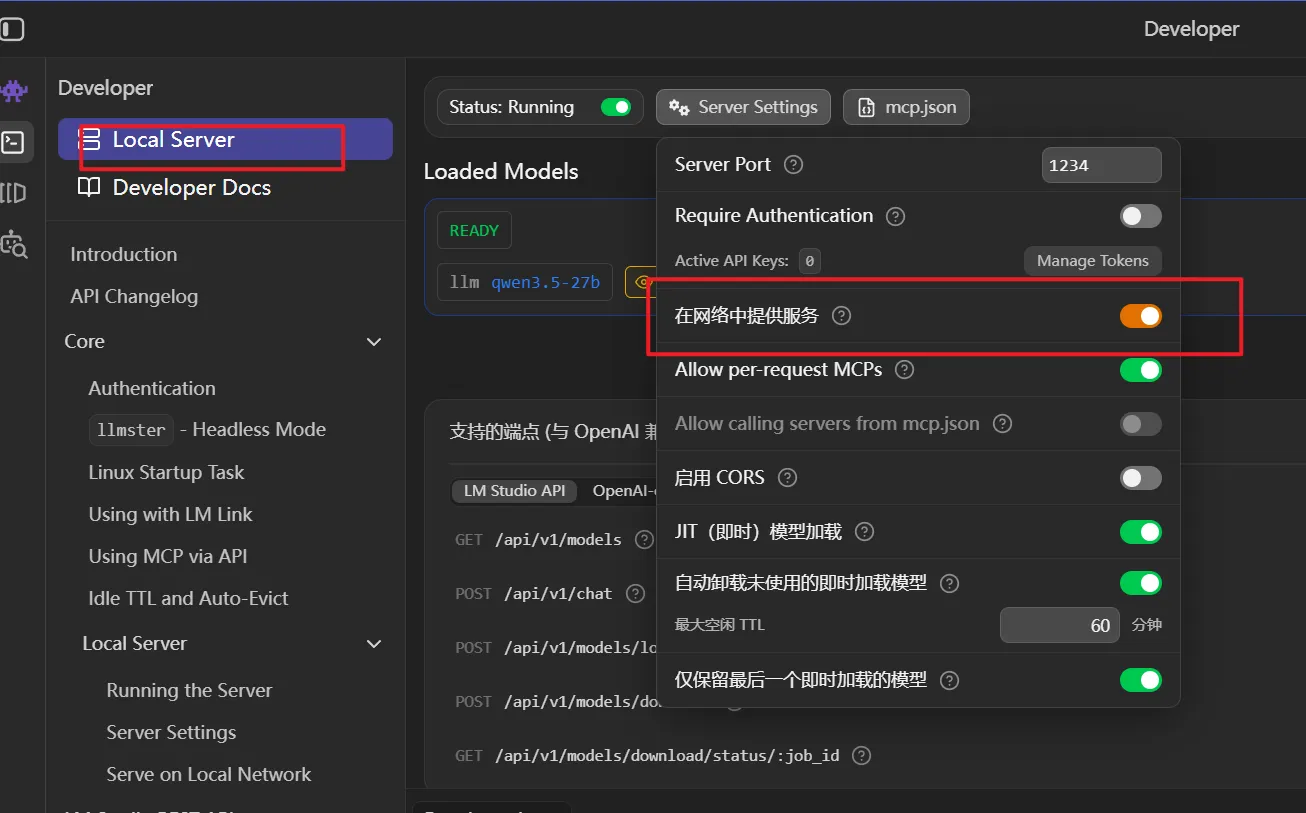Screen dimensions: 1306x813
Task: Collapse the Local Server docs subsection chevron
Action: [374, 644]
